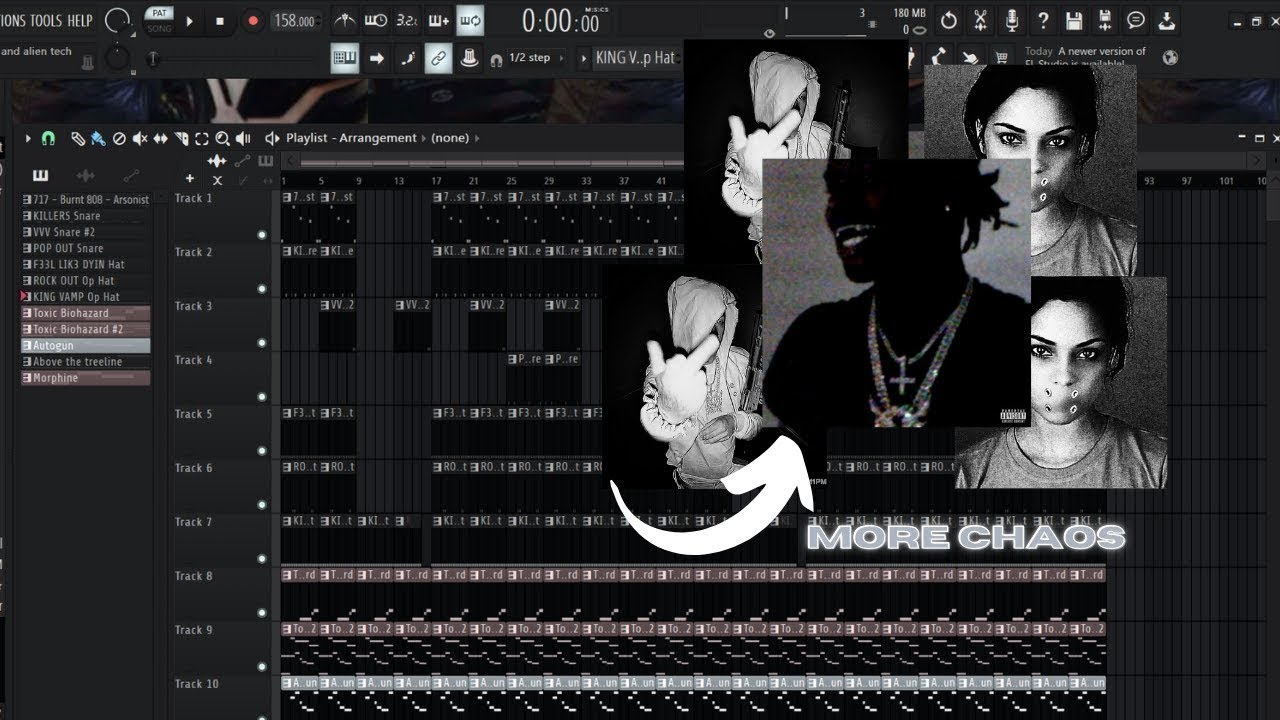This screenshot has width=1280, height=720.
Task: Open the KING V..p Hat pattern selector
Action: tap(636, 58)
